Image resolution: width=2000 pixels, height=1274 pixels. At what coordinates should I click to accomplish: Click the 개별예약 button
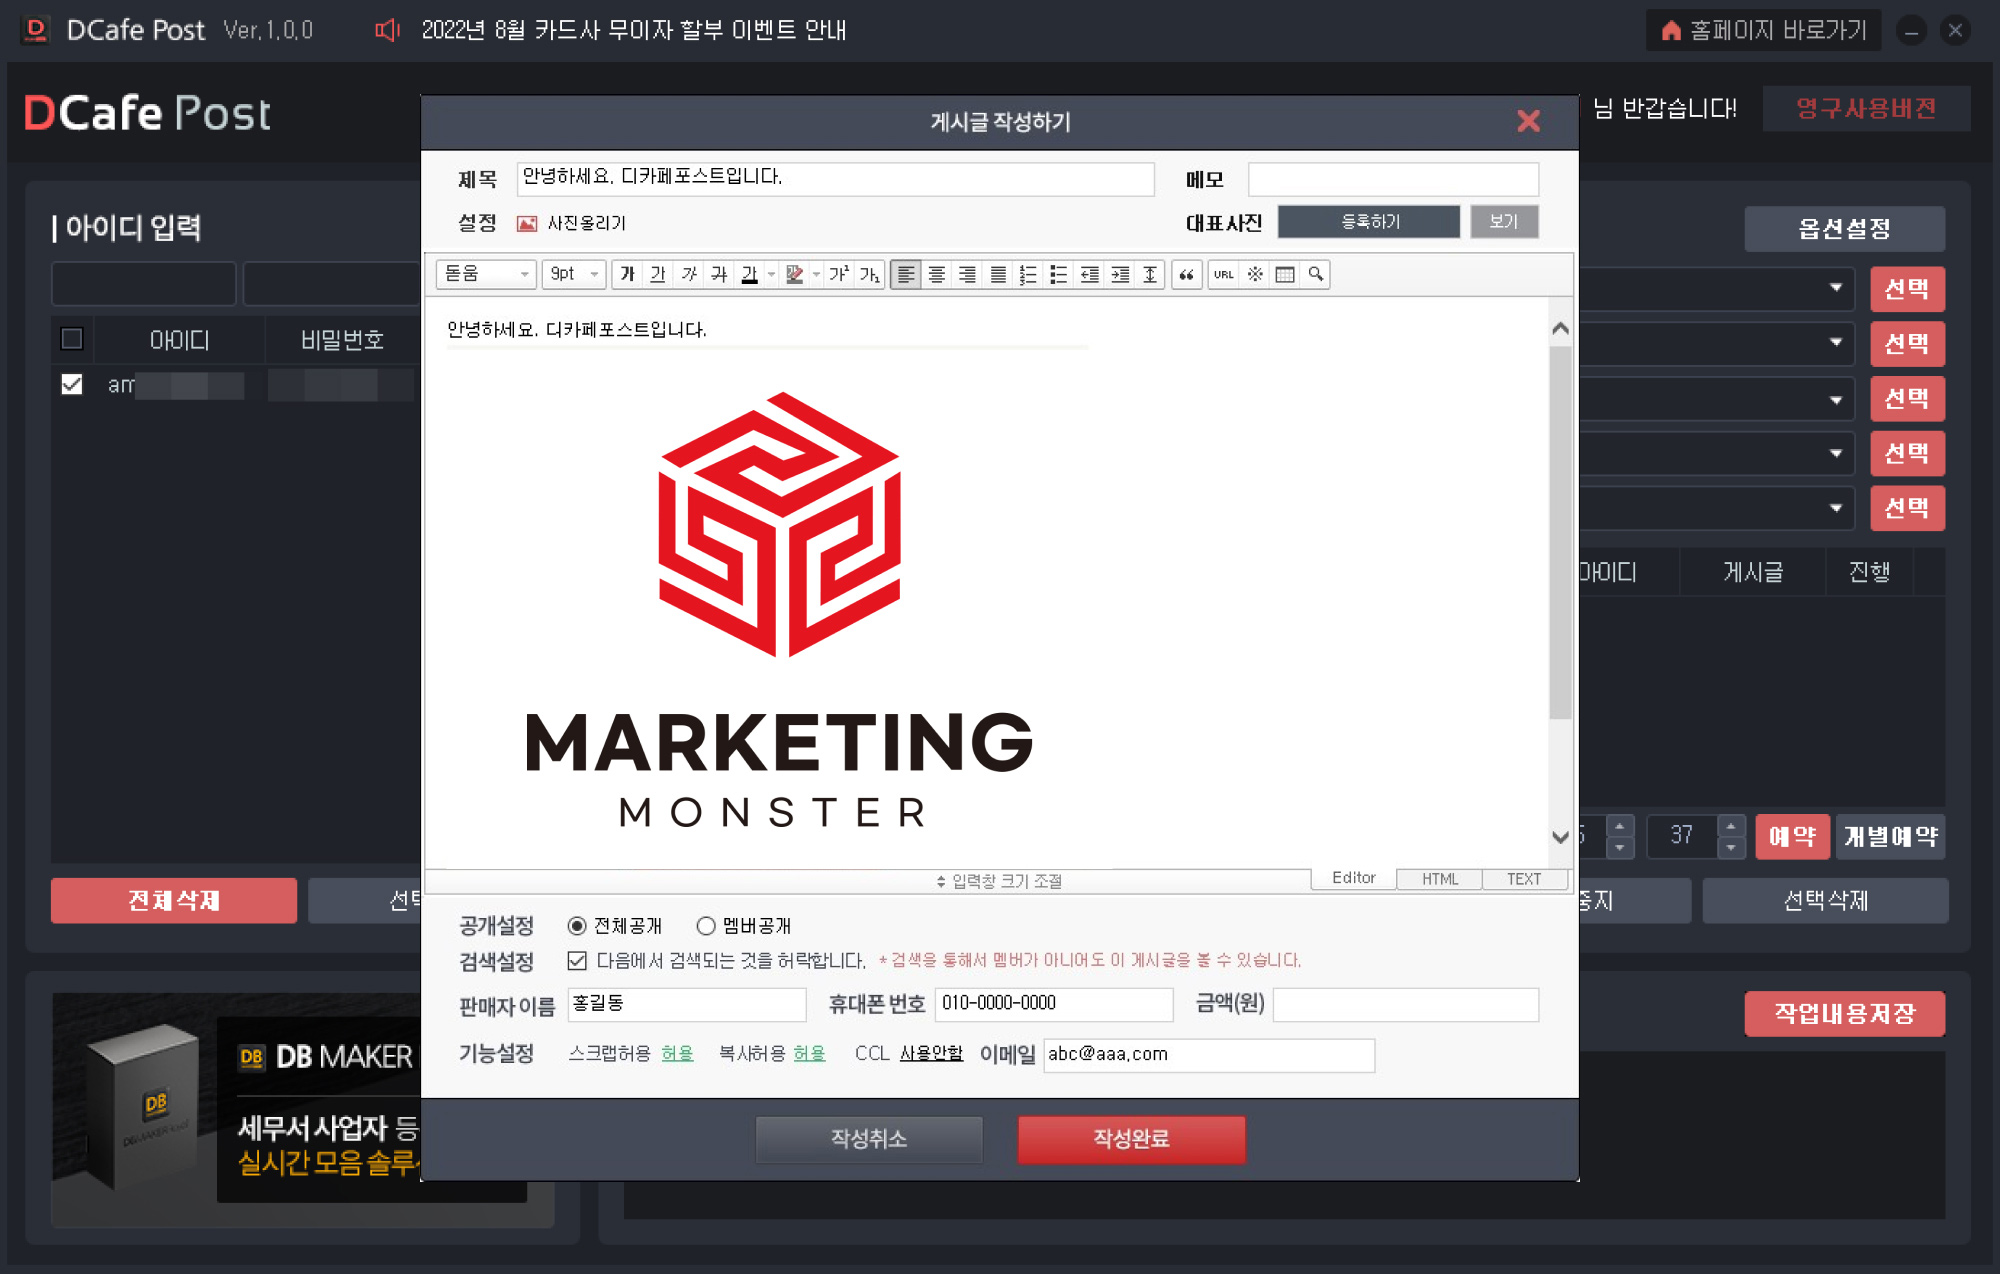pos(1890,836)
